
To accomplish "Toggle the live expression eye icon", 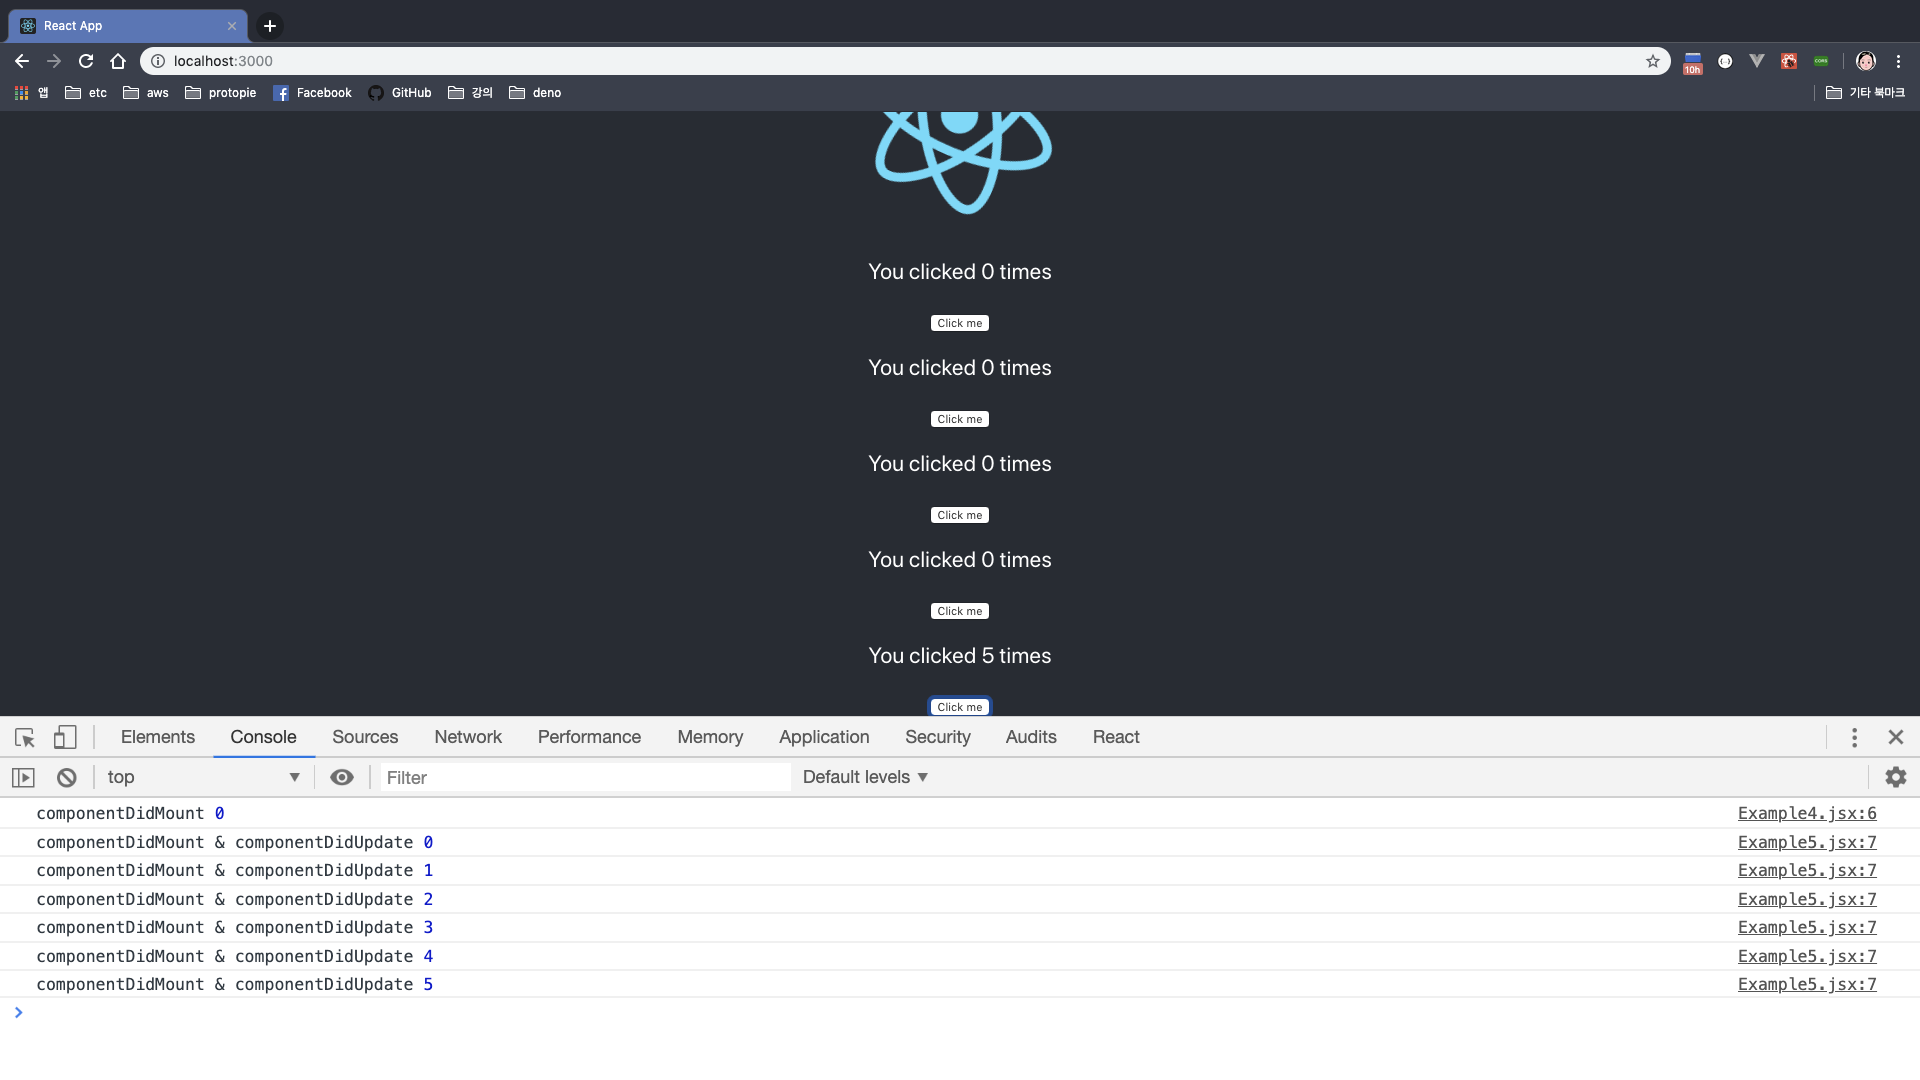I will tap(342, 778).
